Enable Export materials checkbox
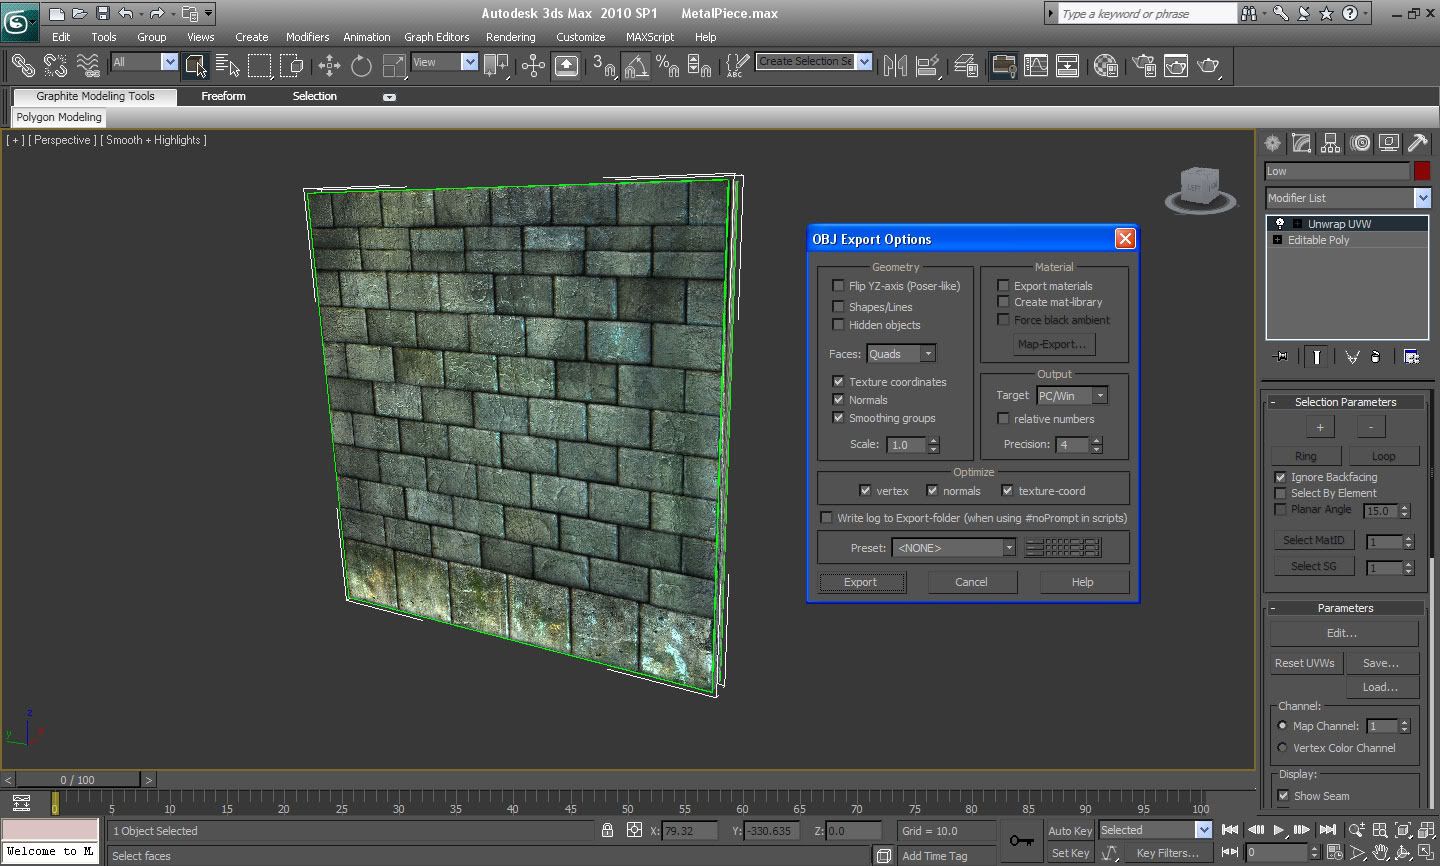 click(x=1003, y=285)
